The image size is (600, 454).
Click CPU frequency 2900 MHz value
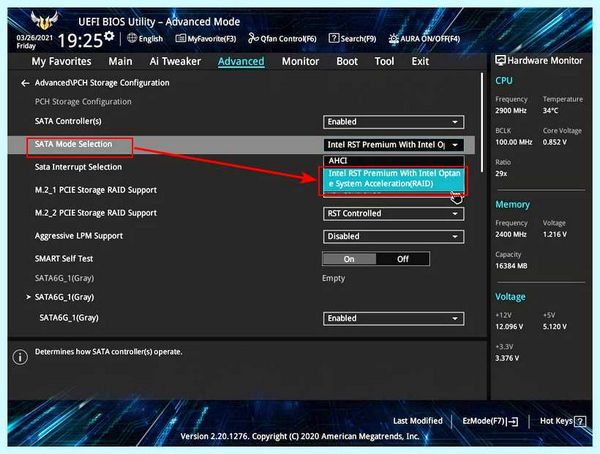pos(511,111)
